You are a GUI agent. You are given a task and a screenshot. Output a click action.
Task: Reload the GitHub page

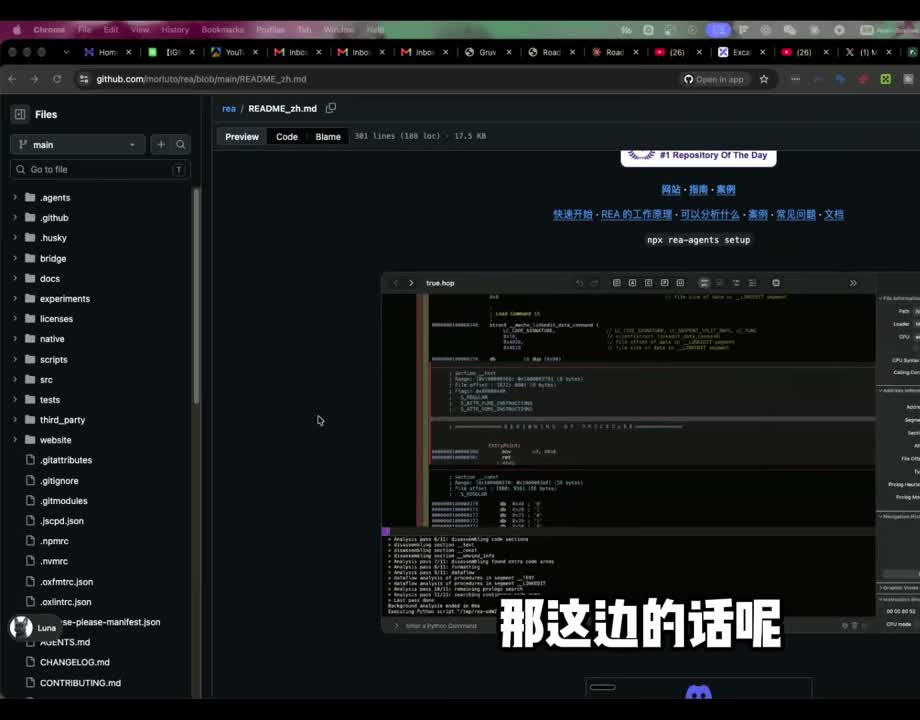tap(57, 79)
